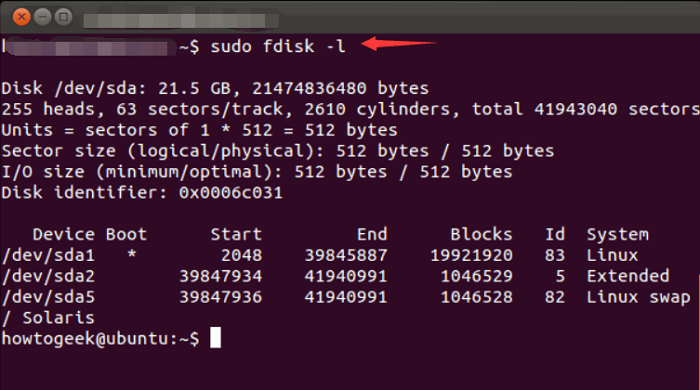Minimize the terminal window
This screenshot has width=700, height=390.
click(42, 17)
